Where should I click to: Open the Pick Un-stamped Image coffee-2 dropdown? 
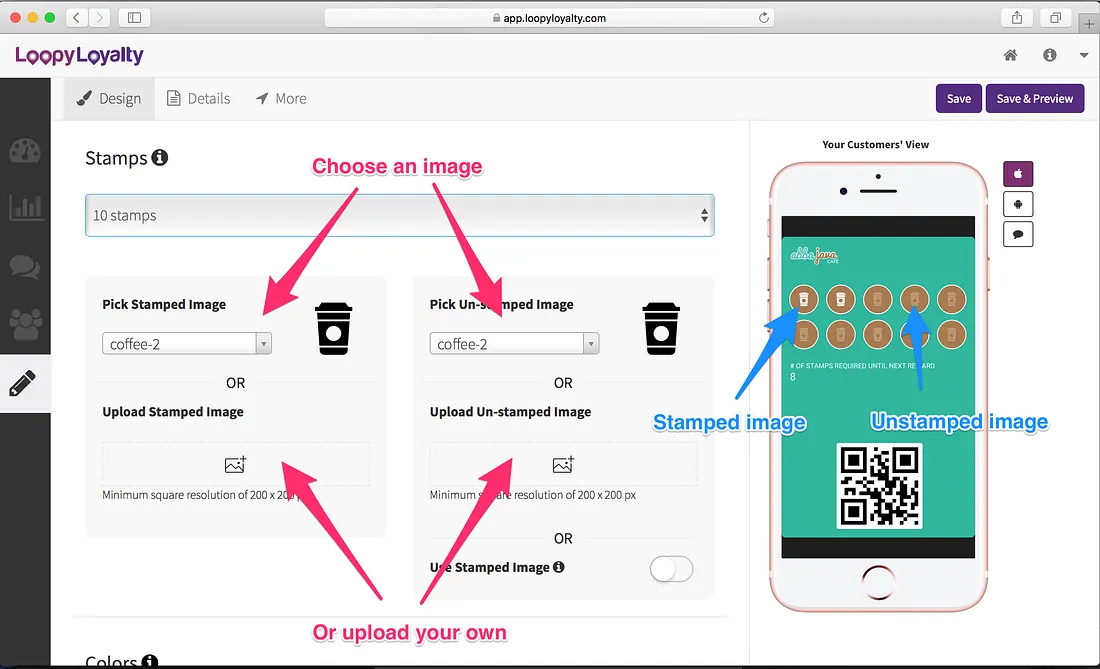514,344
